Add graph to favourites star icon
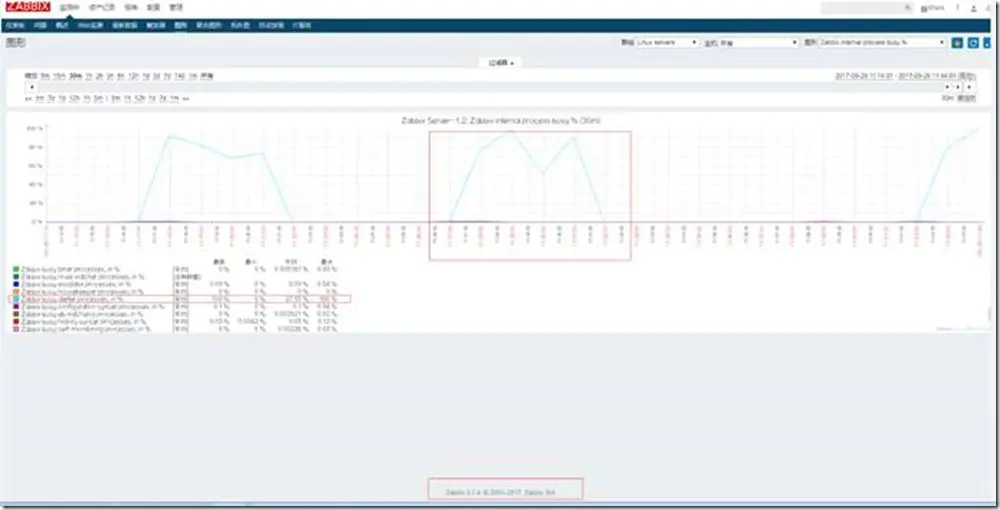The width and height of the screenshot is (1000, 510). [957, 43]
